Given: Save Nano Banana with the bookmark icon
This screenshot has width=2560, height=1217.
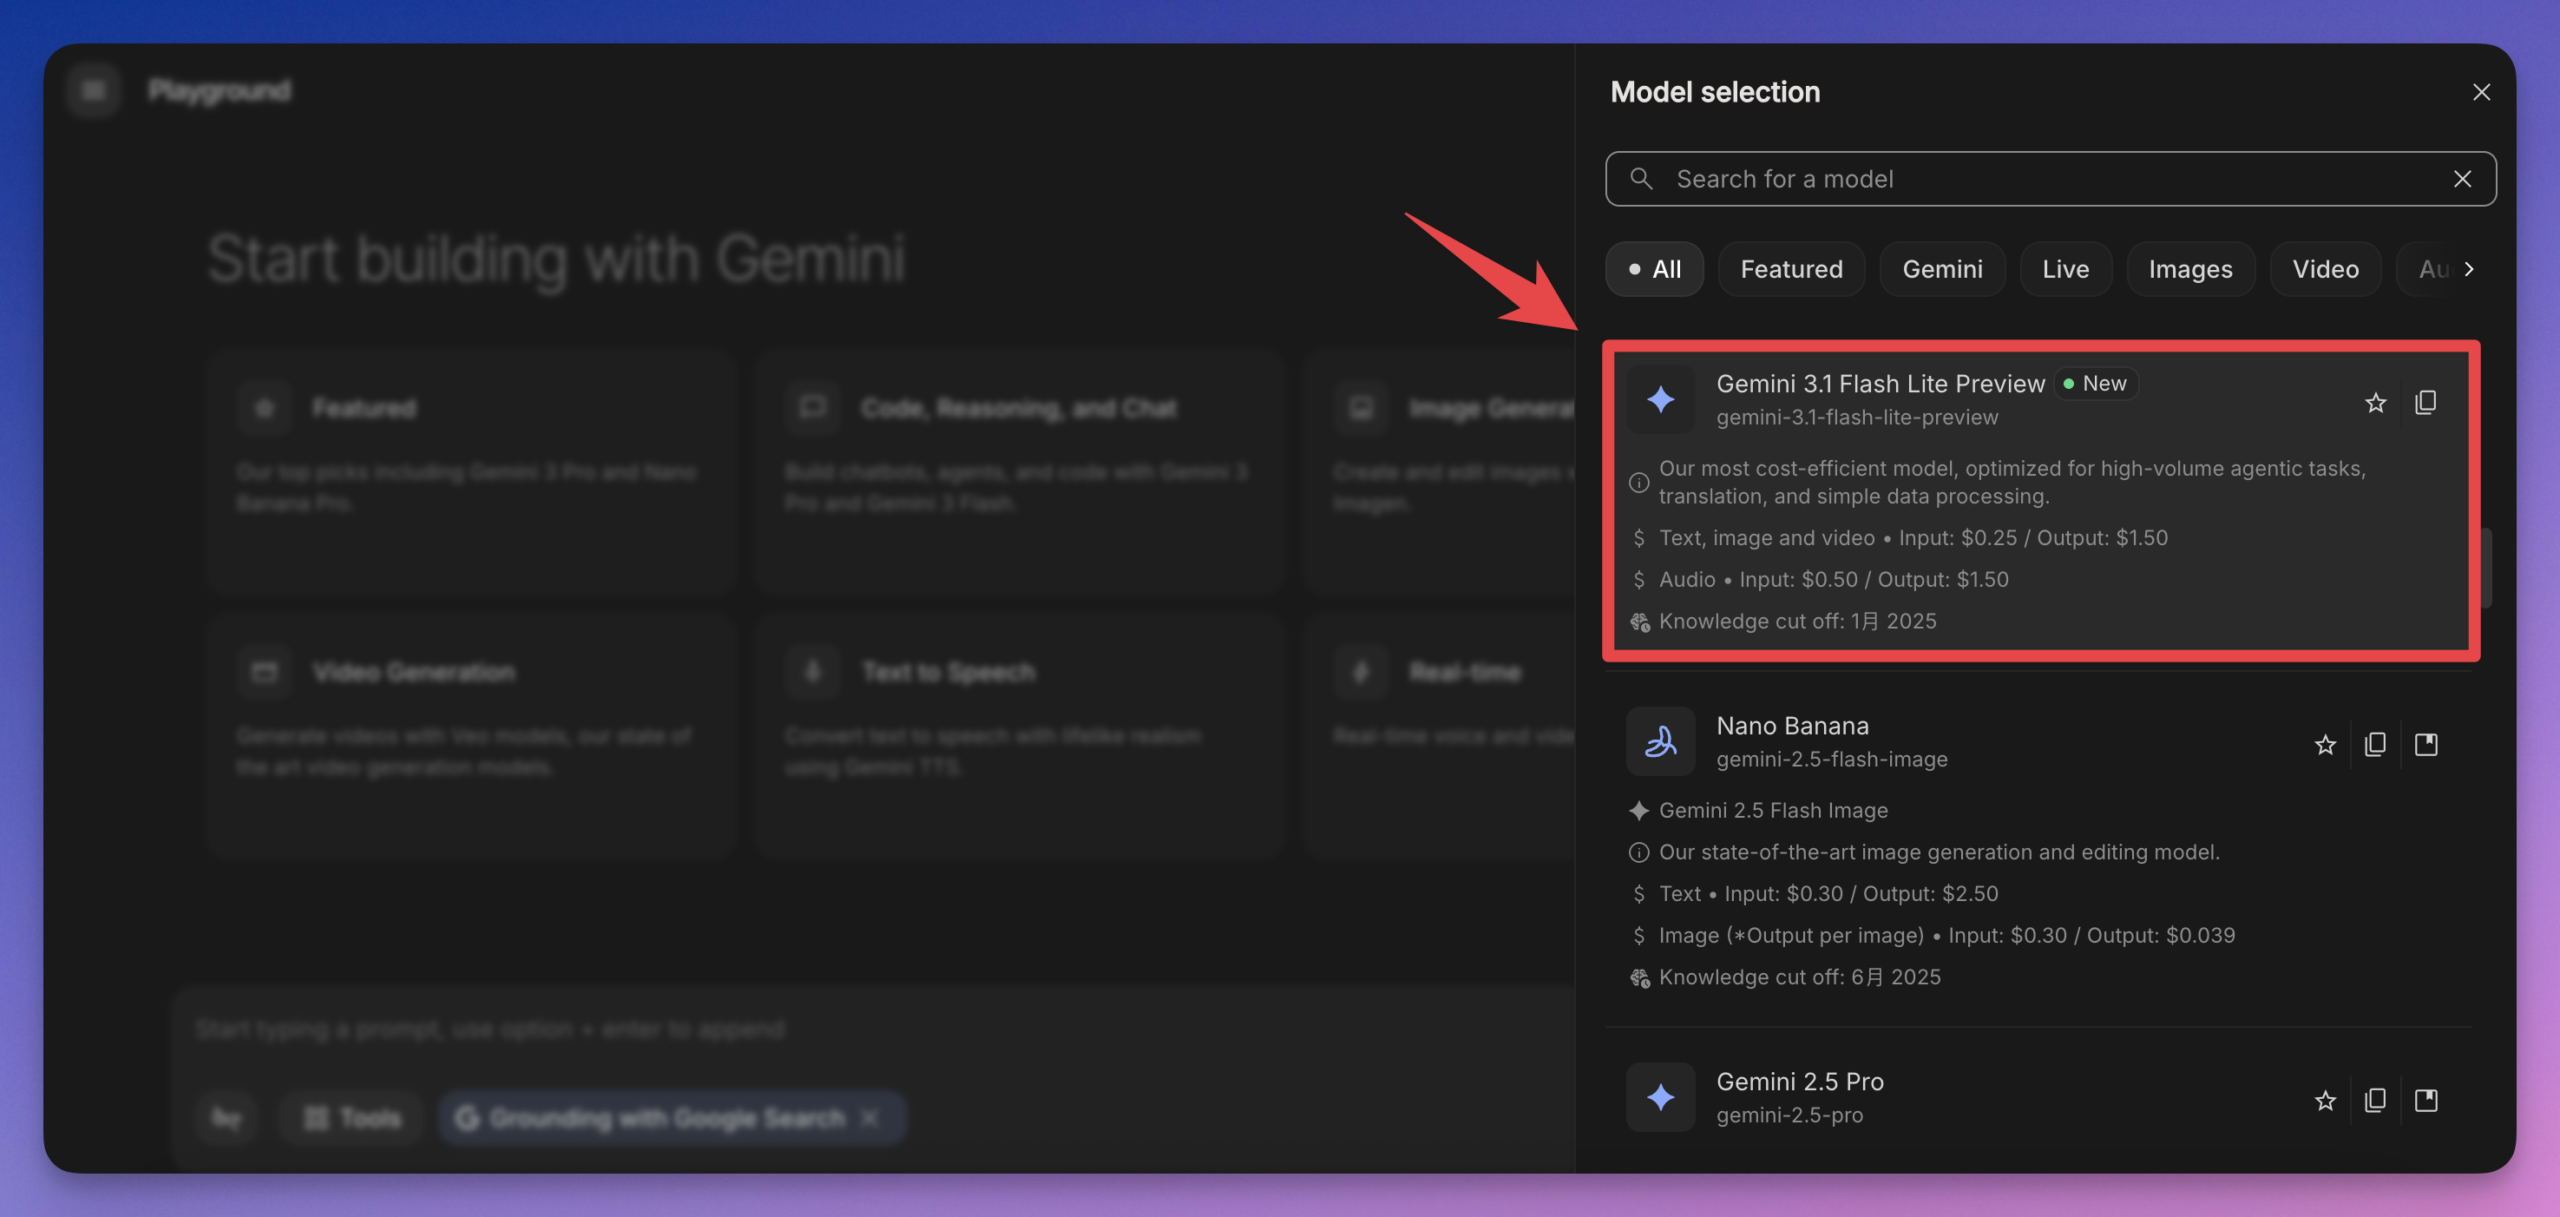Looking at the screenshot, I should click(x=2427, y=744).
